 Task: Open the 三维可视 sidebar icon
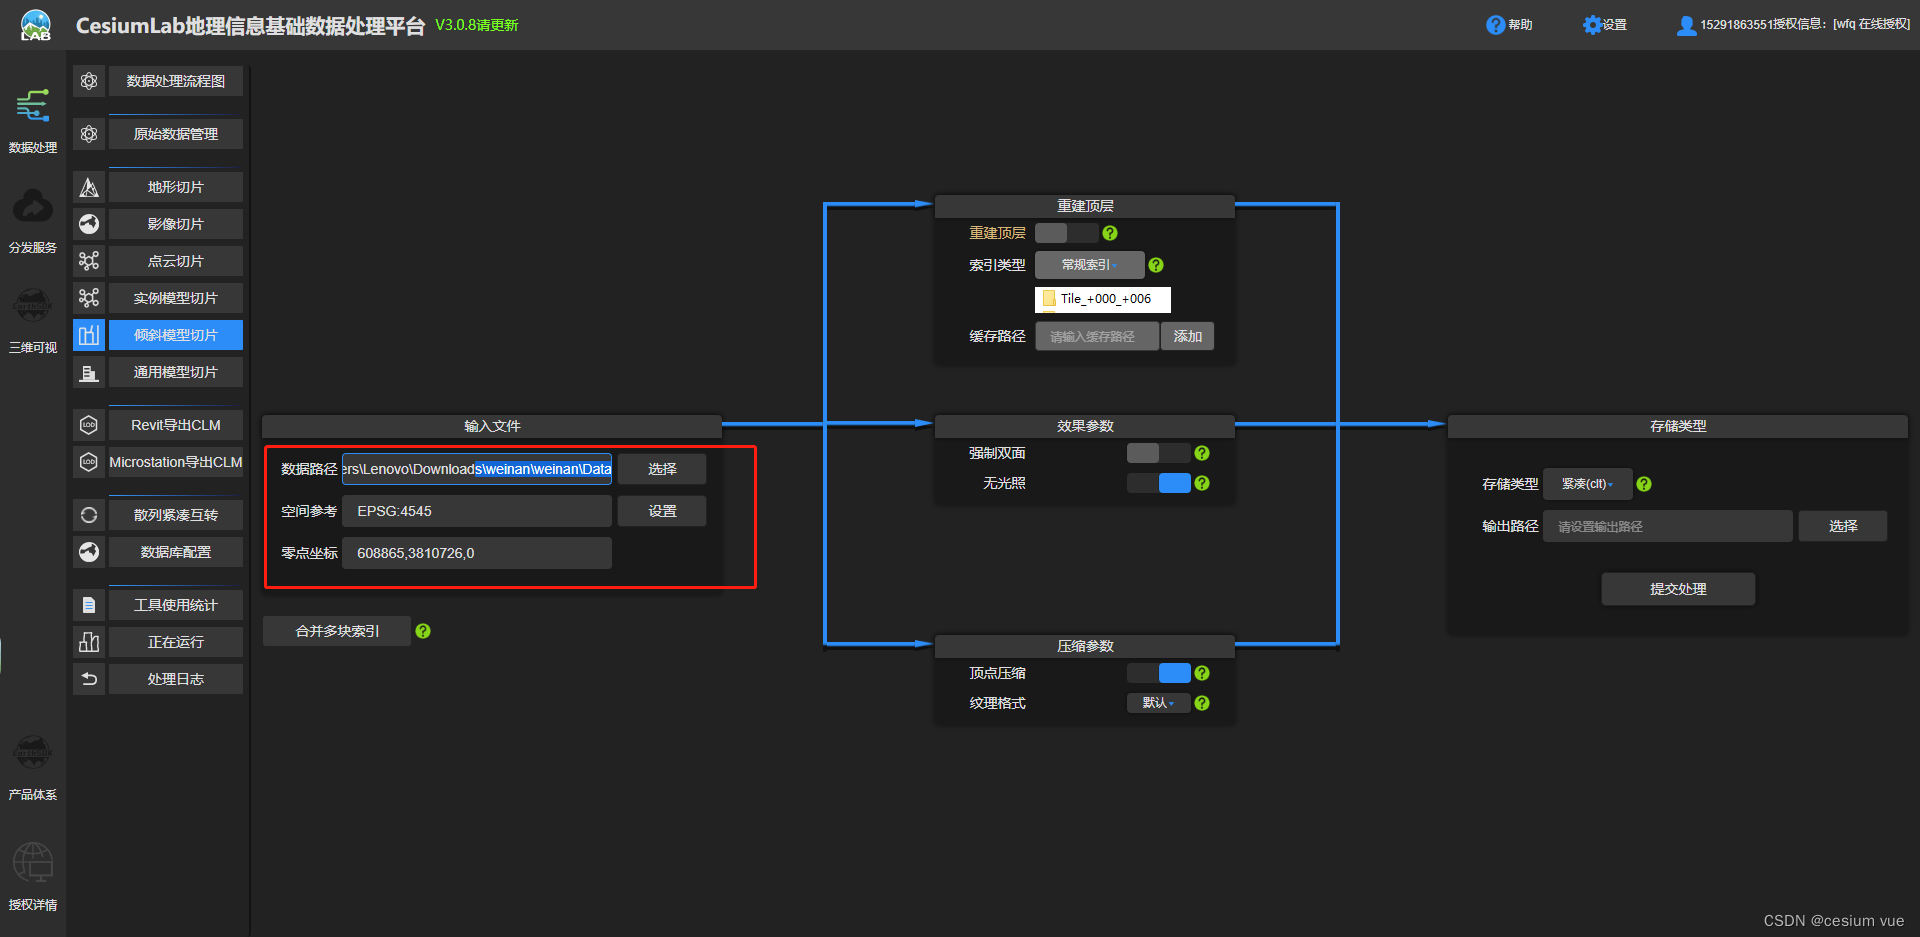[33, 305]
